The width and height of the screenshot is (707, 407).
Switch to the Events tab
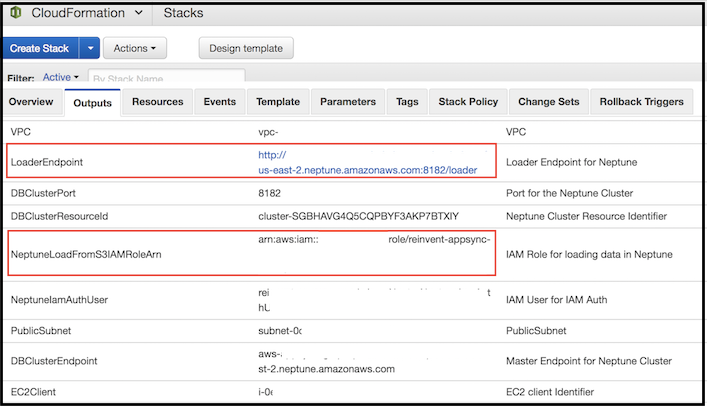coord(220,102)
